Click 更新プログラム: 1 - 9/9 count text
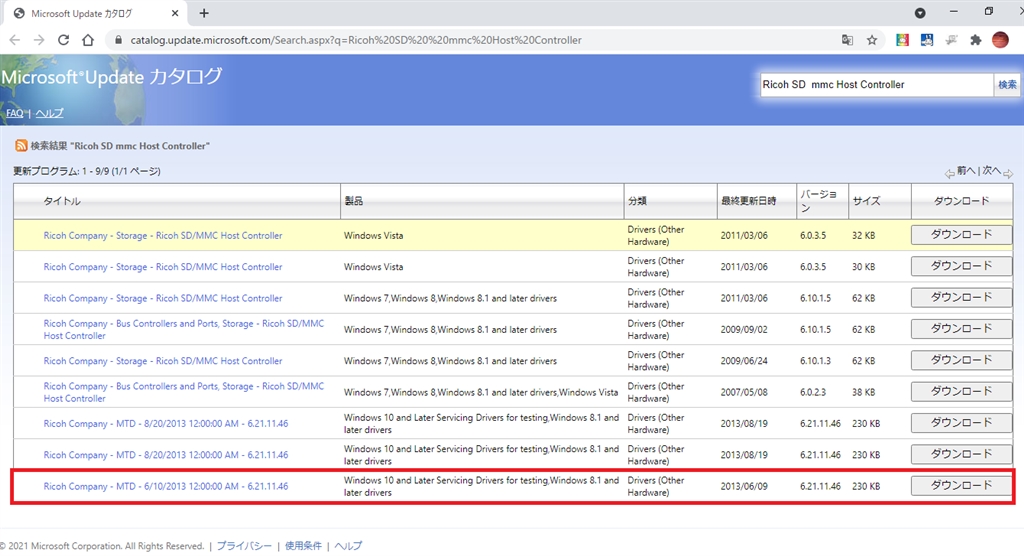The height and width of the screenshot is (556, 1024). 87,171
